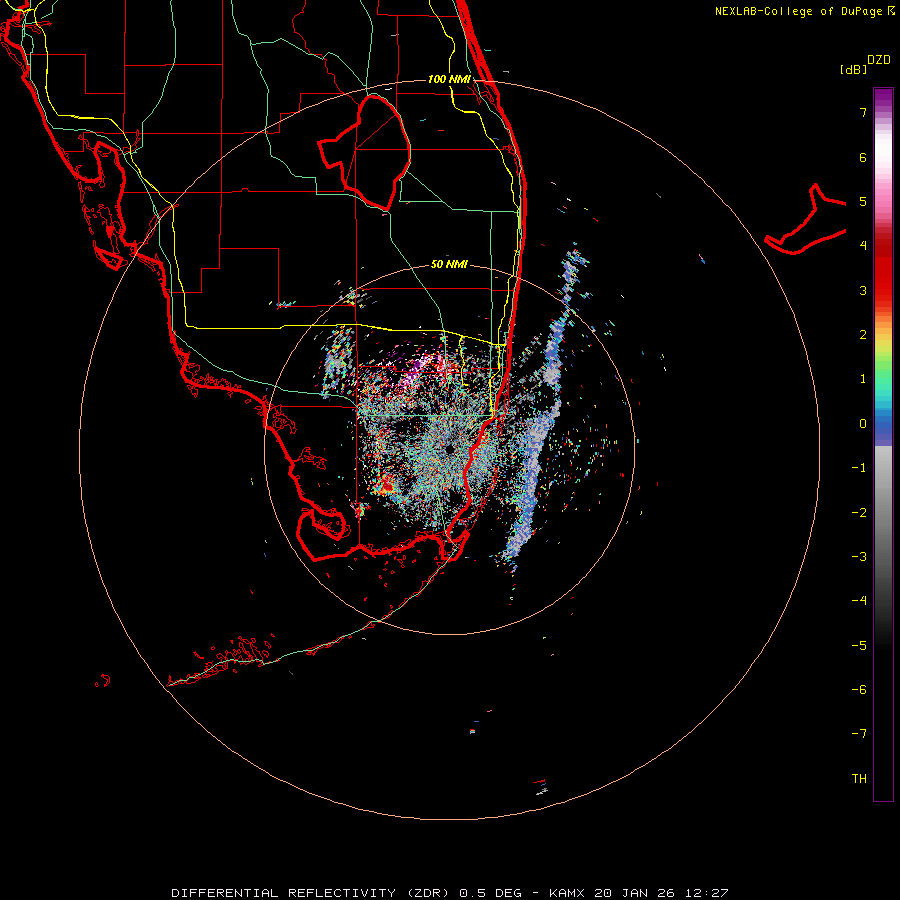Screen dimensions: 900x900
Task: Click the -1 value on the color scale
Action: (859, 468)
